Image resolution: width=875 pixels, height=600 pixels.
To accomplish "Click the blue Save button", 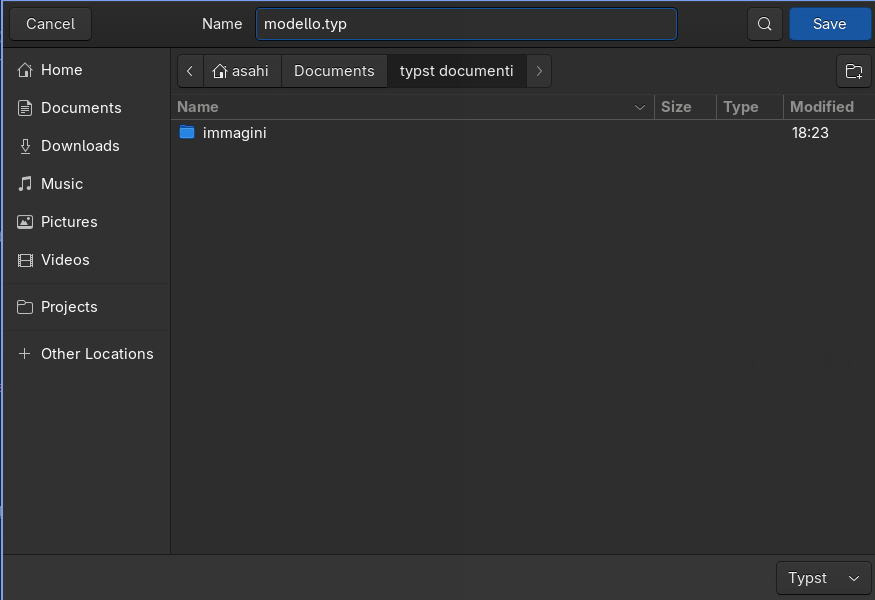I will pyautogui.click(x=830, y=24).
